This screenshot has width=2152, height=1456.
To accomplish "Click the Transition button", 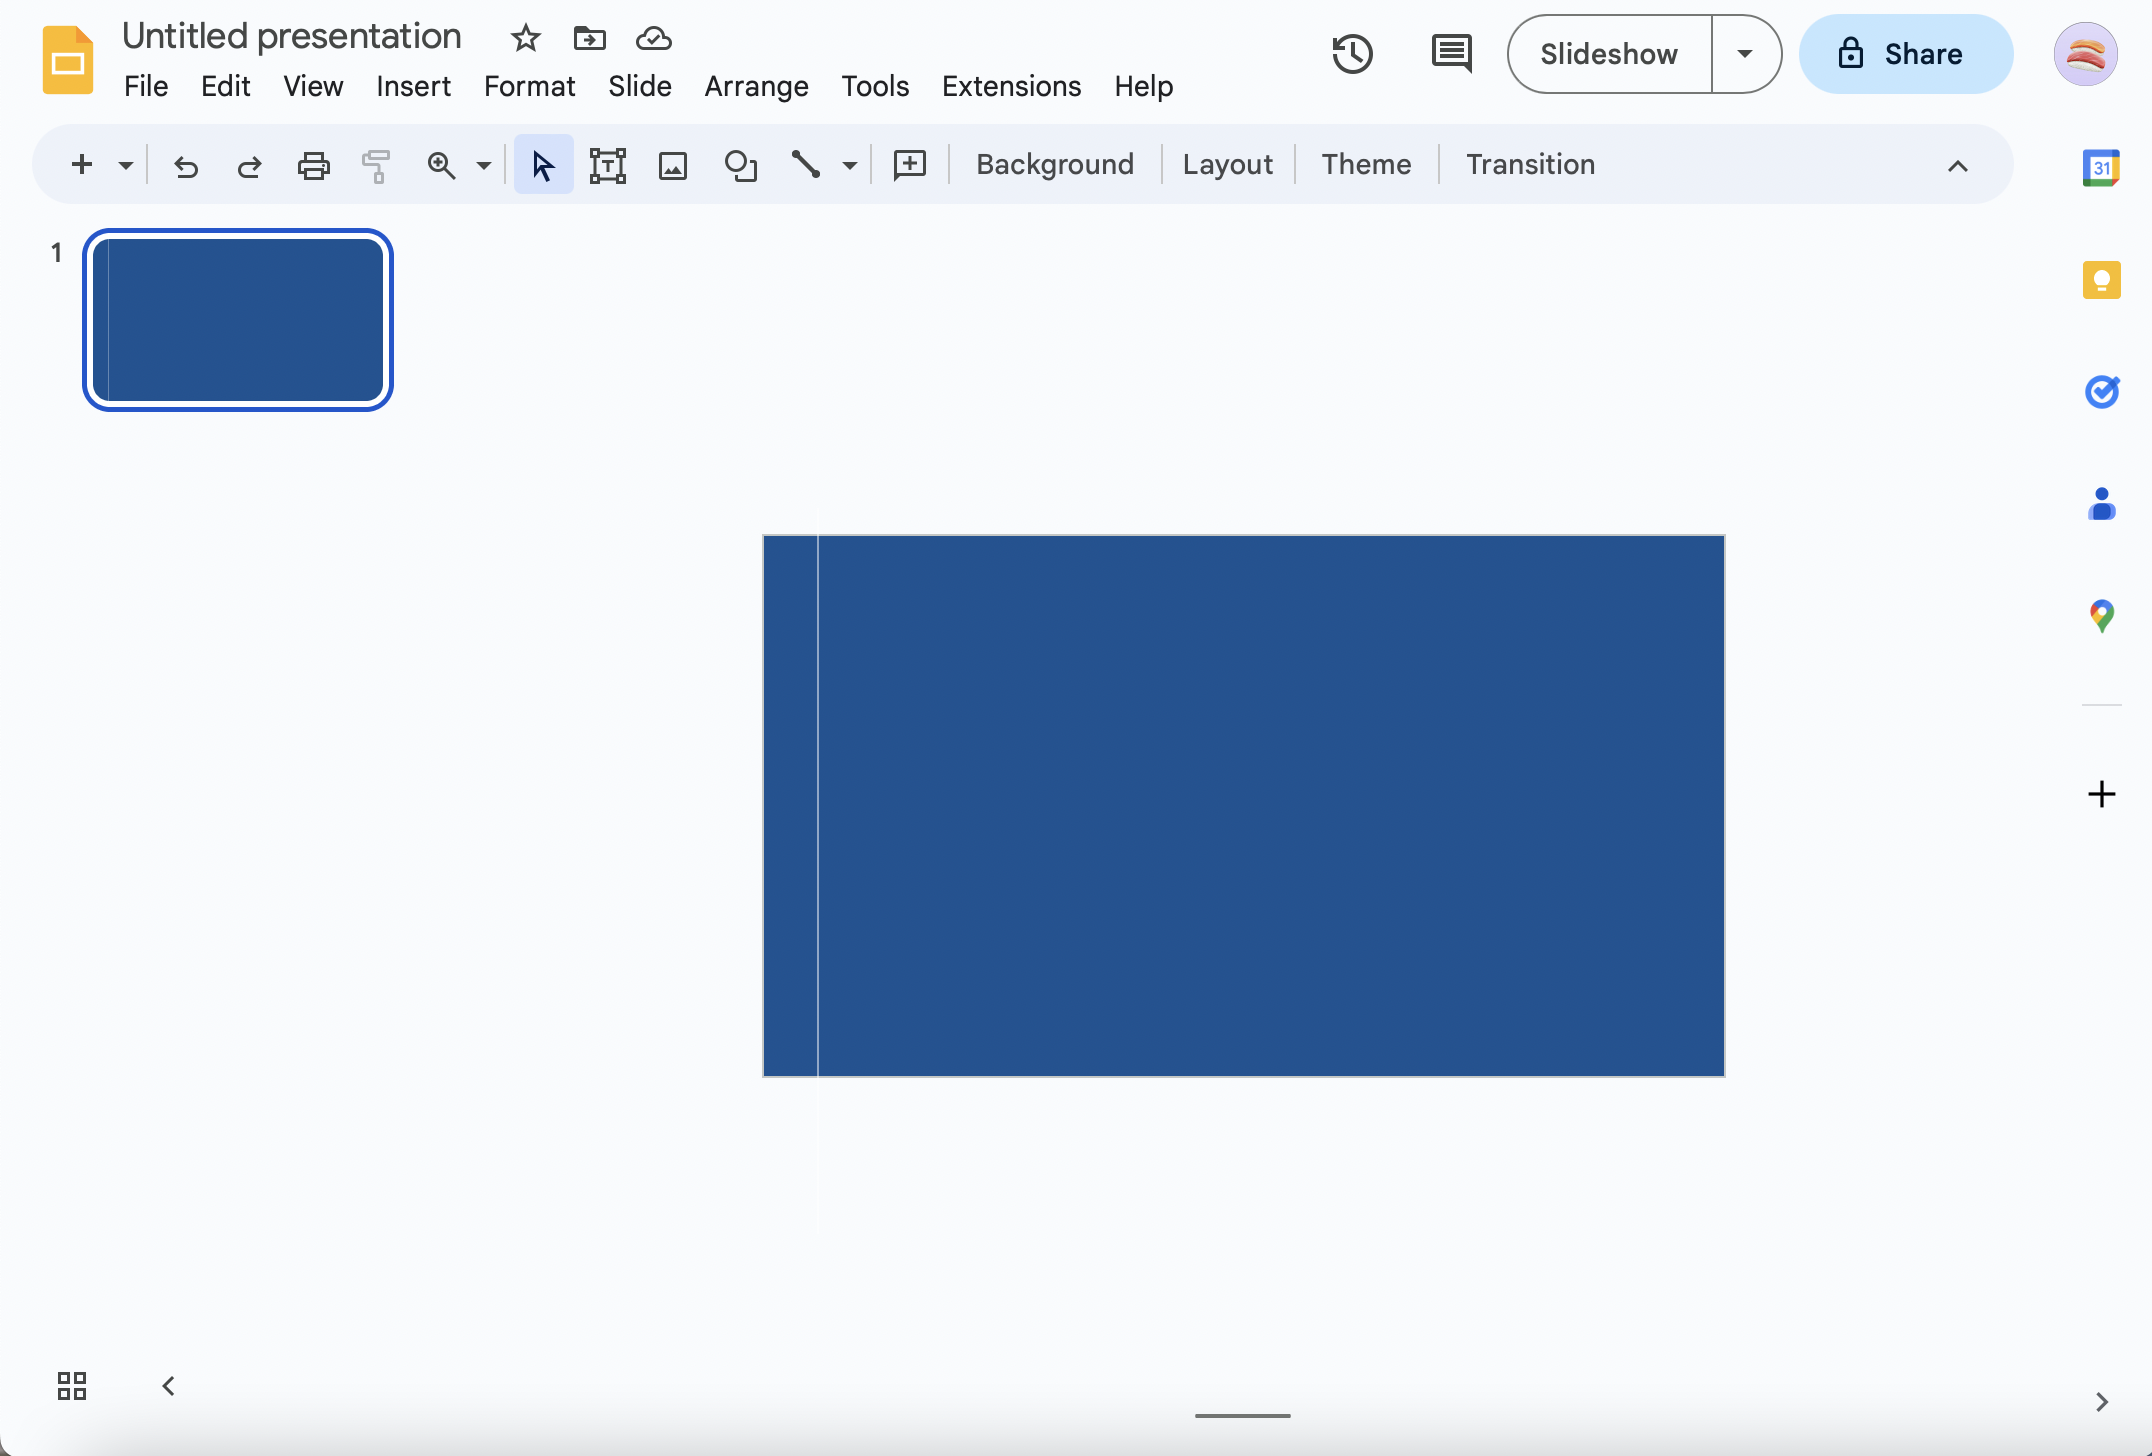I will (1528, 162).
